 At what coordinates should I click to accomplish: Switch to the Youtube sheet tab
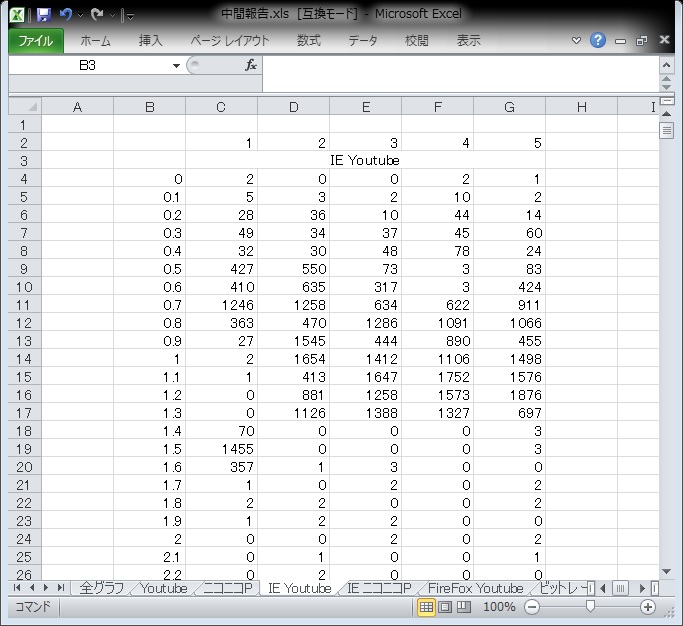[164, 588]
